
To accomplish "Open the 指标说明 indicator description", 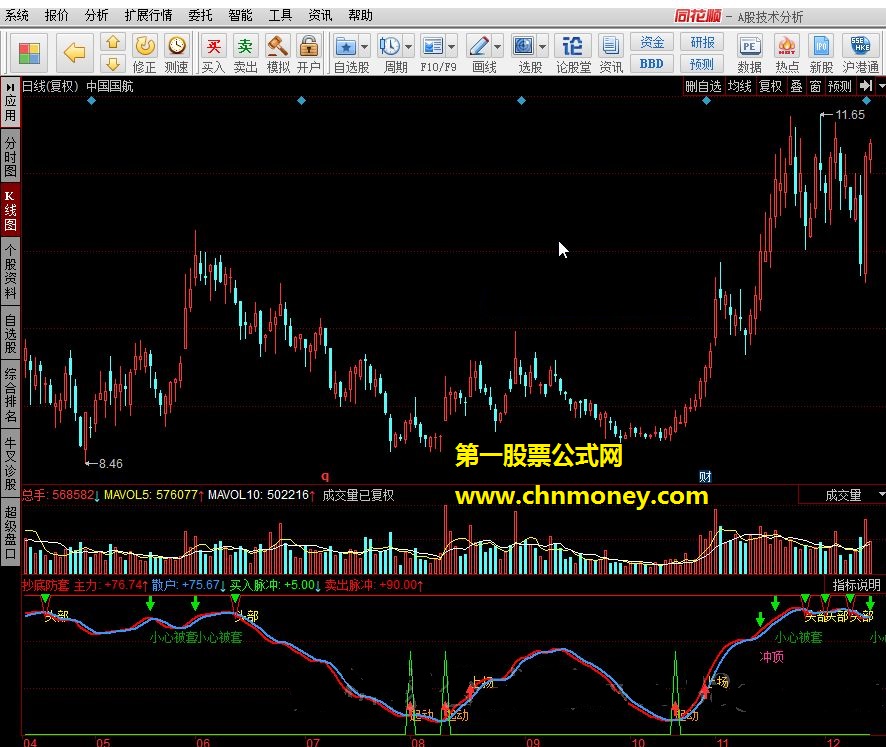I will pyautogui.click(x=856, y=585).
